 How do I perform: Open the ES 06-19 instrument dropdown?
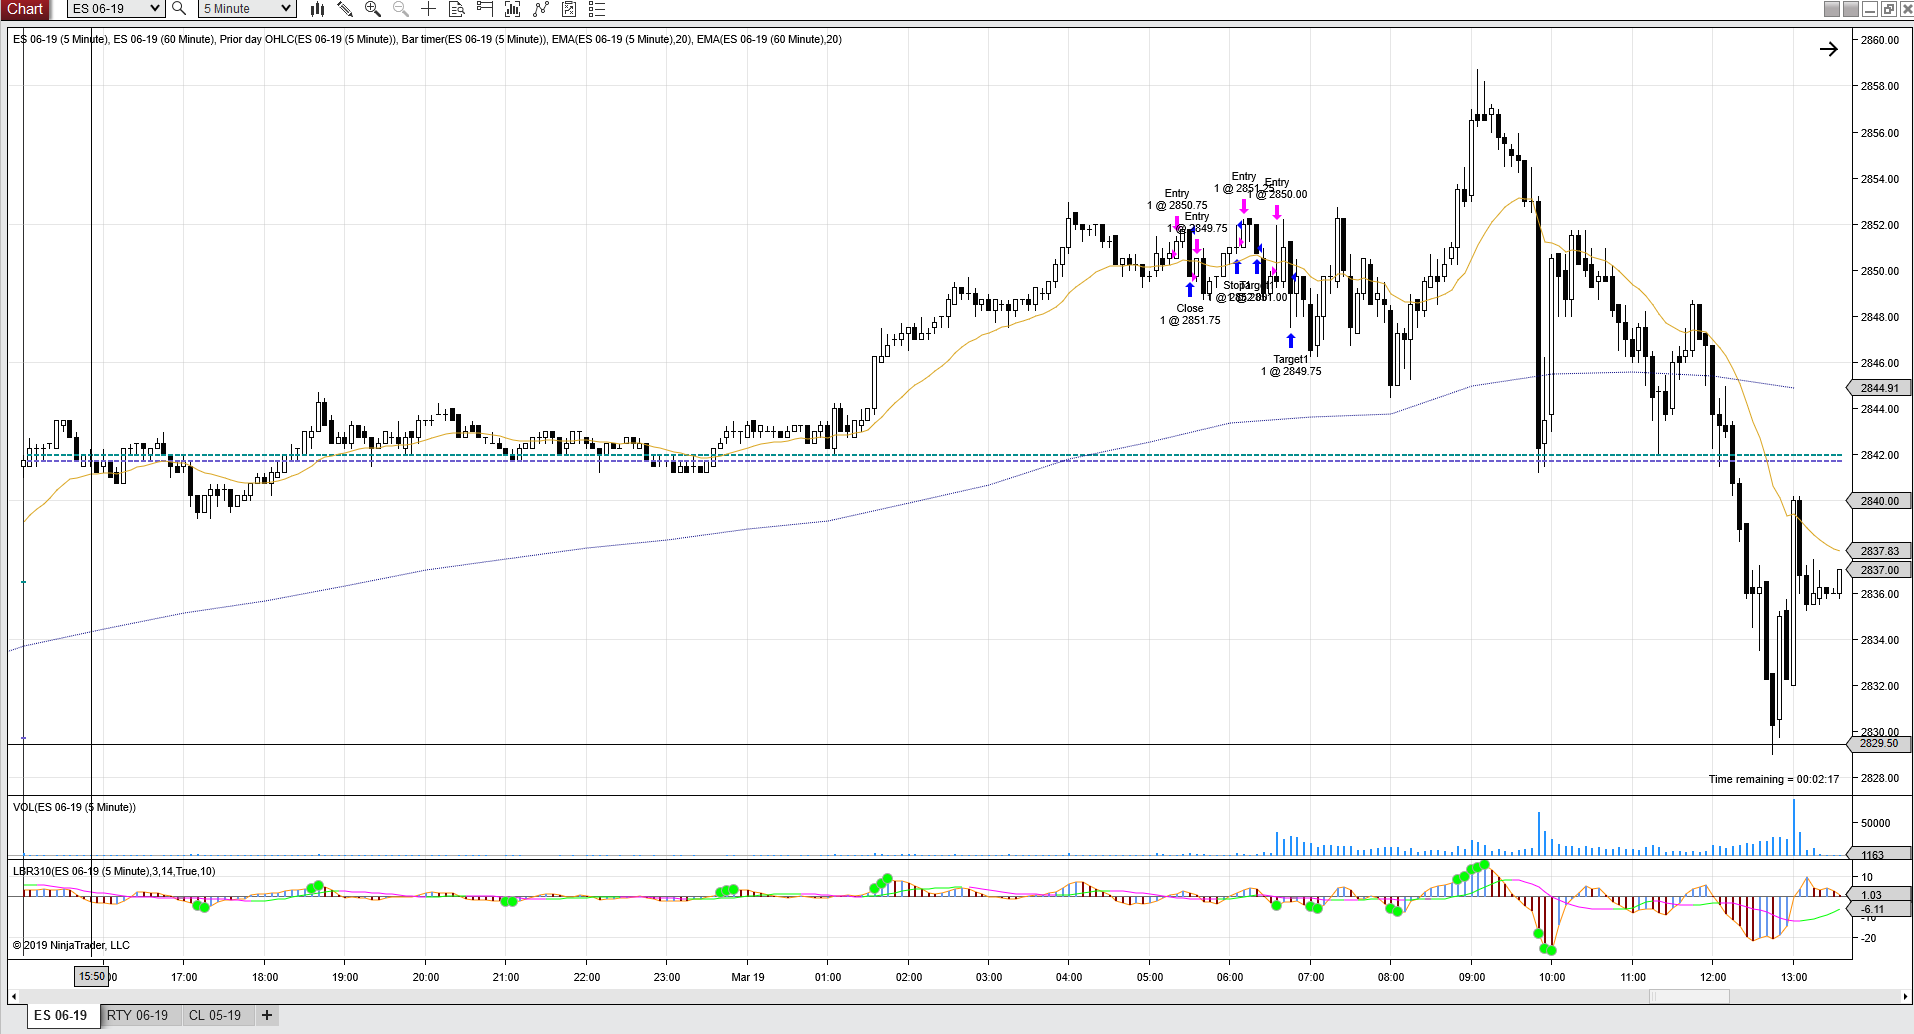pos(115,9)
